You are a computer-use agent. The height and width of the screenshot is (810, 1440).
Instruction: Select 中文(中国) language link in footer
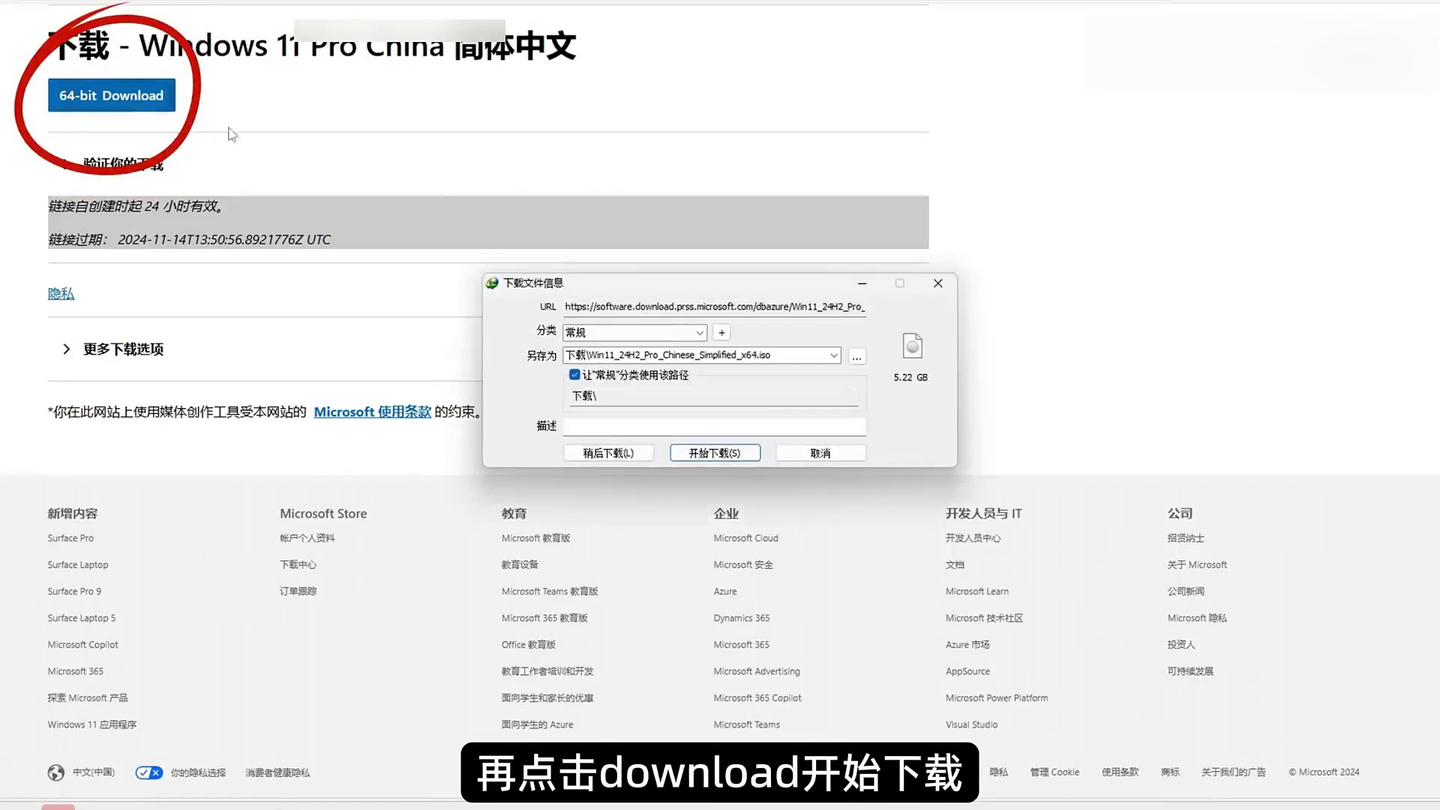tap(94, 772)
